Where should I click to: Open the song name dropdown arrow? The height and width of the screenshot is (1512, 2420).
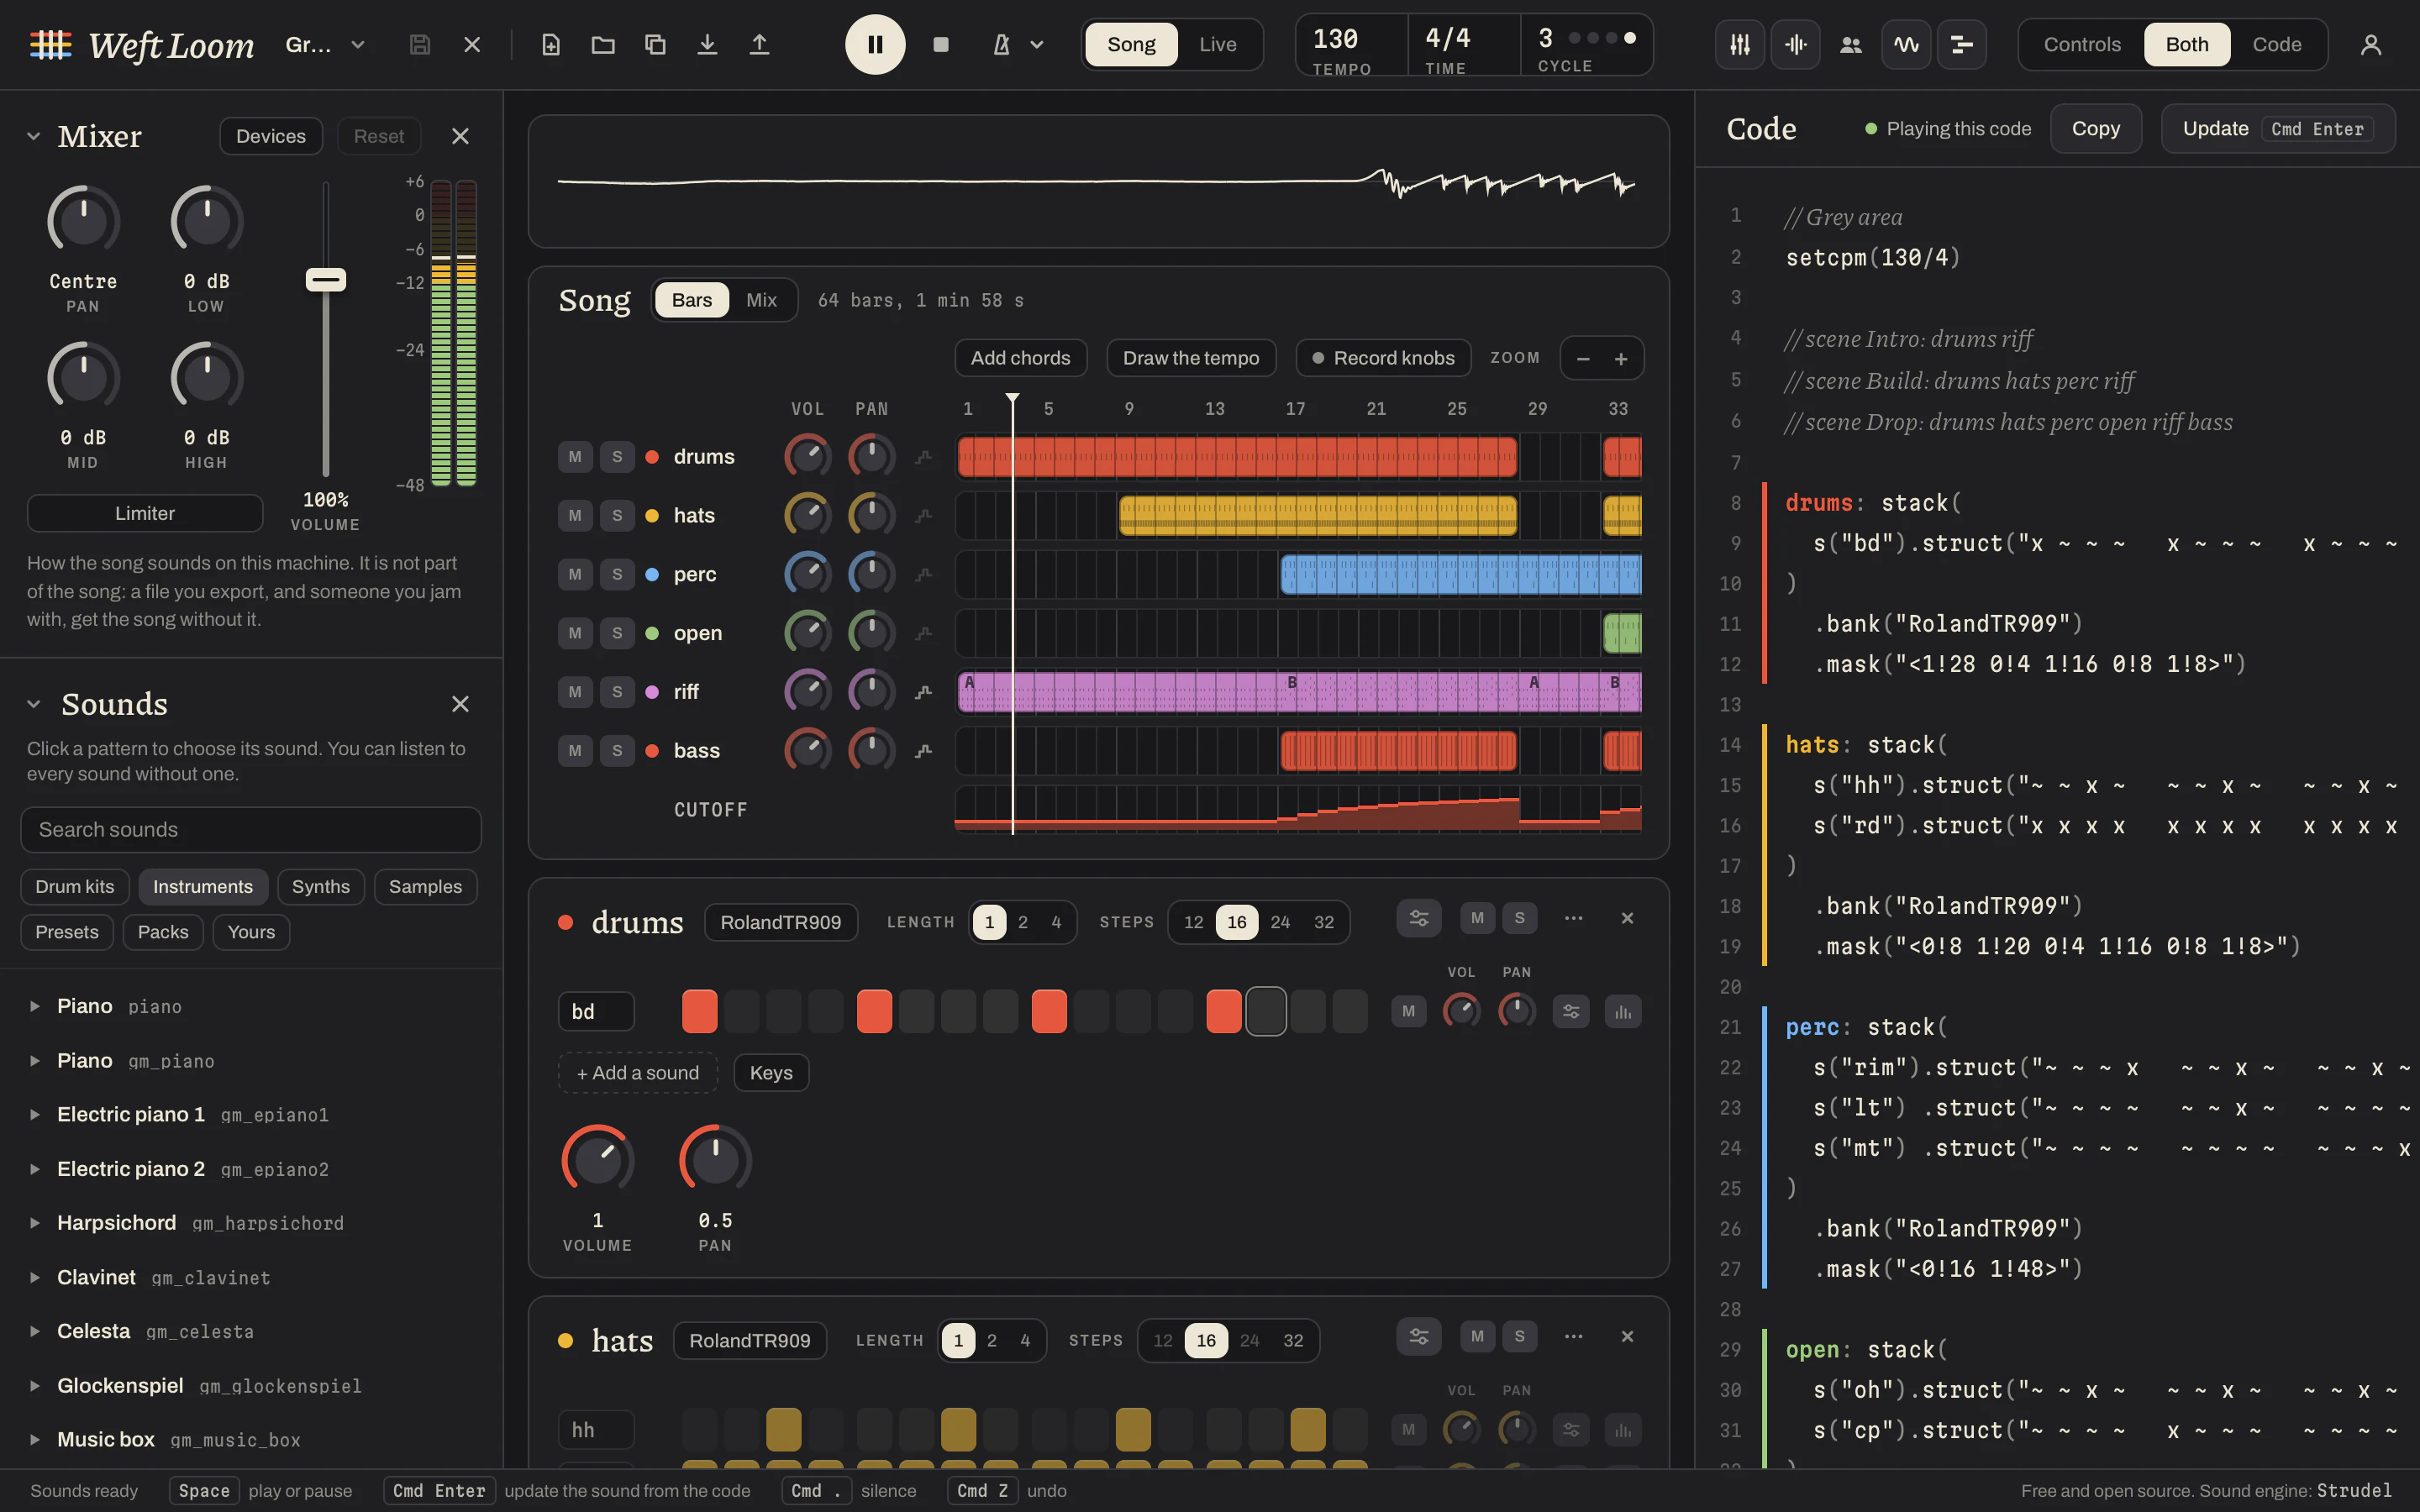pyautogui.click(x=358, y=44)
